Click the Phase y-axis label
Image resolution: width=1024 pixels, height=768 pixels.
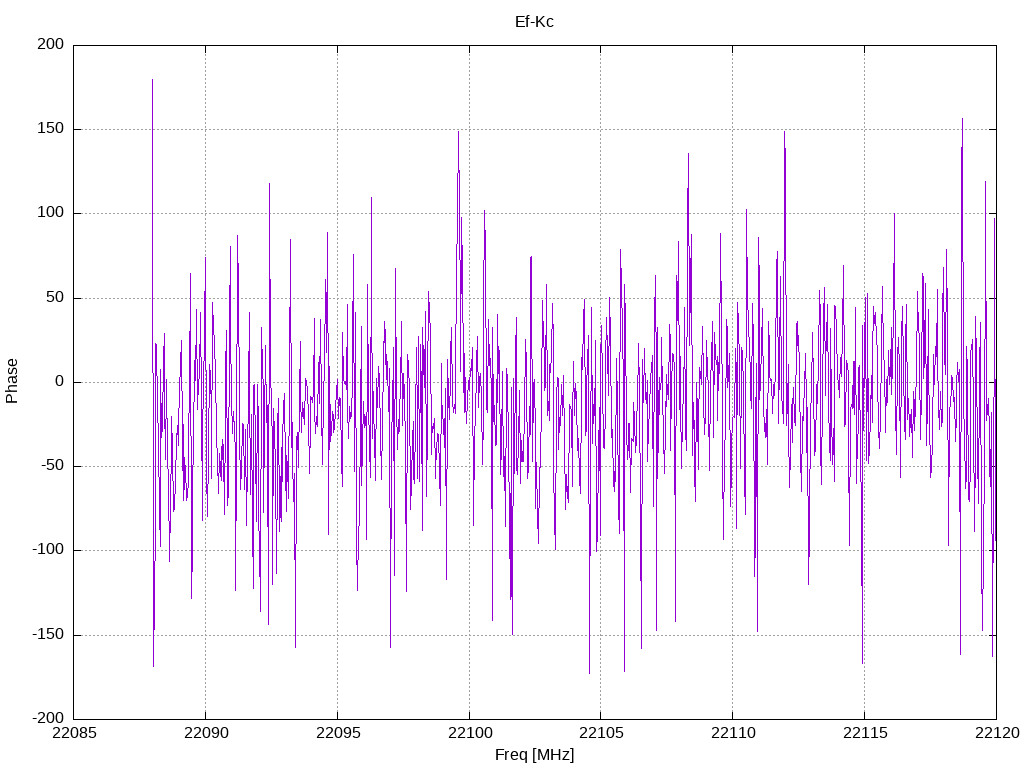tap(12, 381)
